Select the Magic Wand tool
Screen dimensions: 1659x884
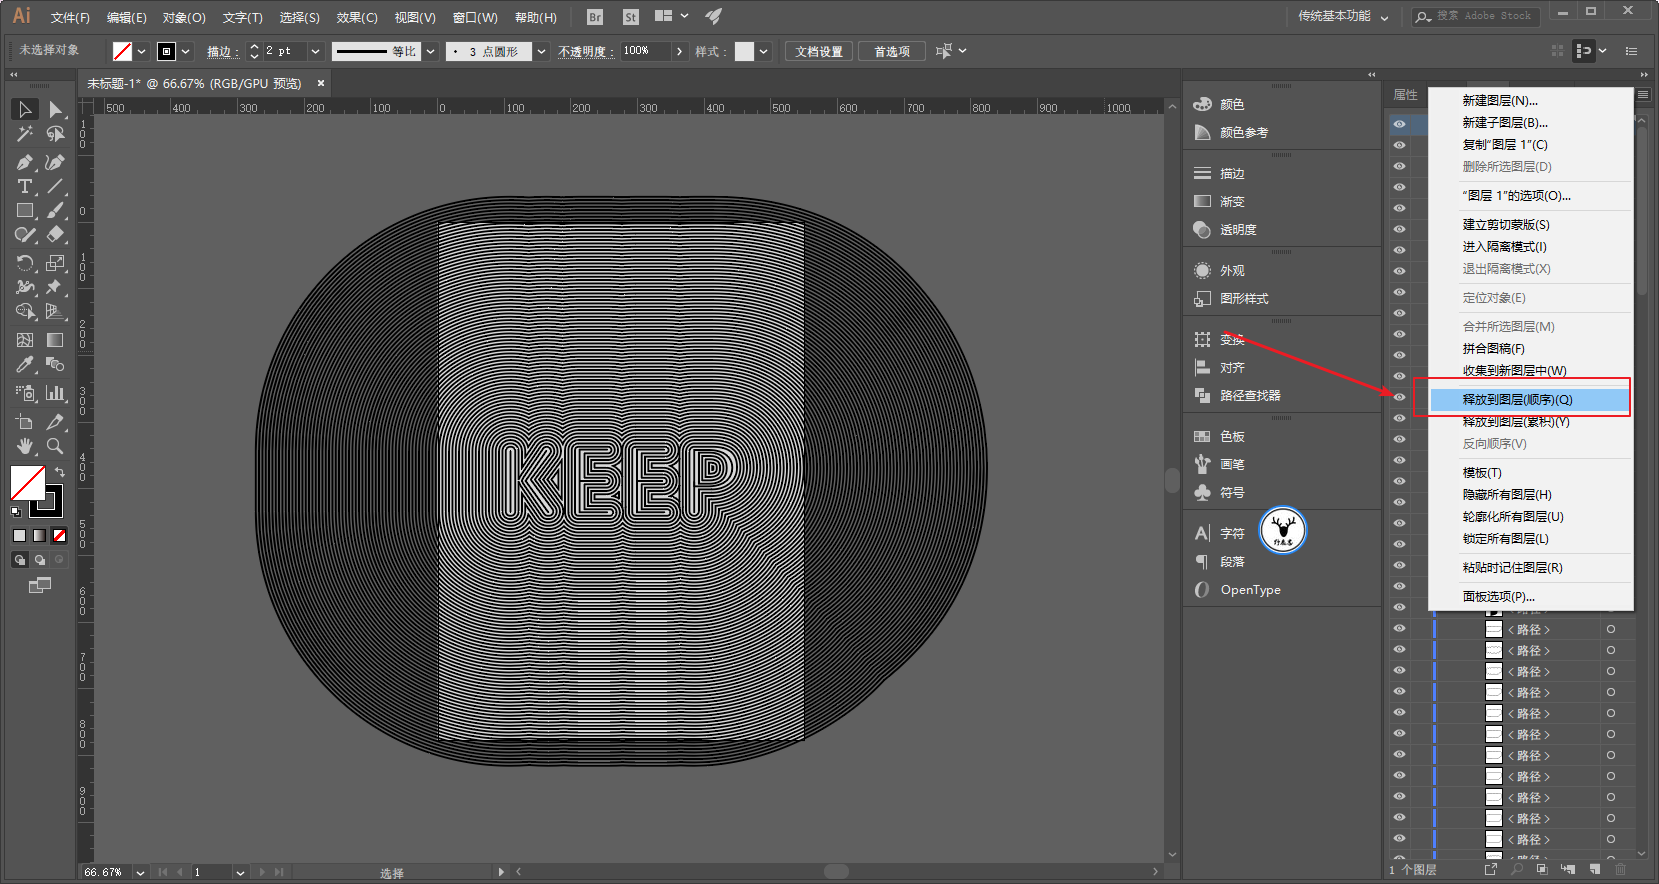[x=25, y=134]
